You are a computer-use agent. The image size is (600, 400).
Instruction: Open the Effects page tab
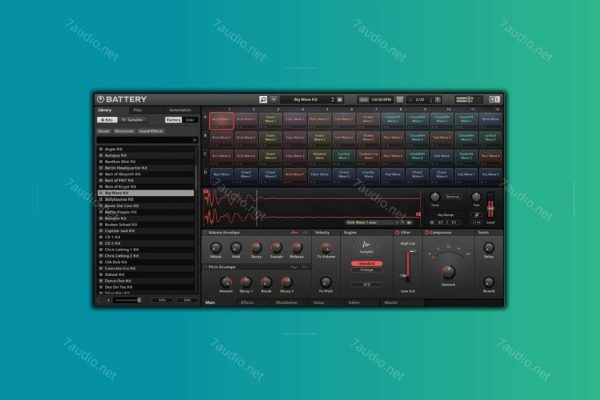pyautogui.click(x=247, y=303)
